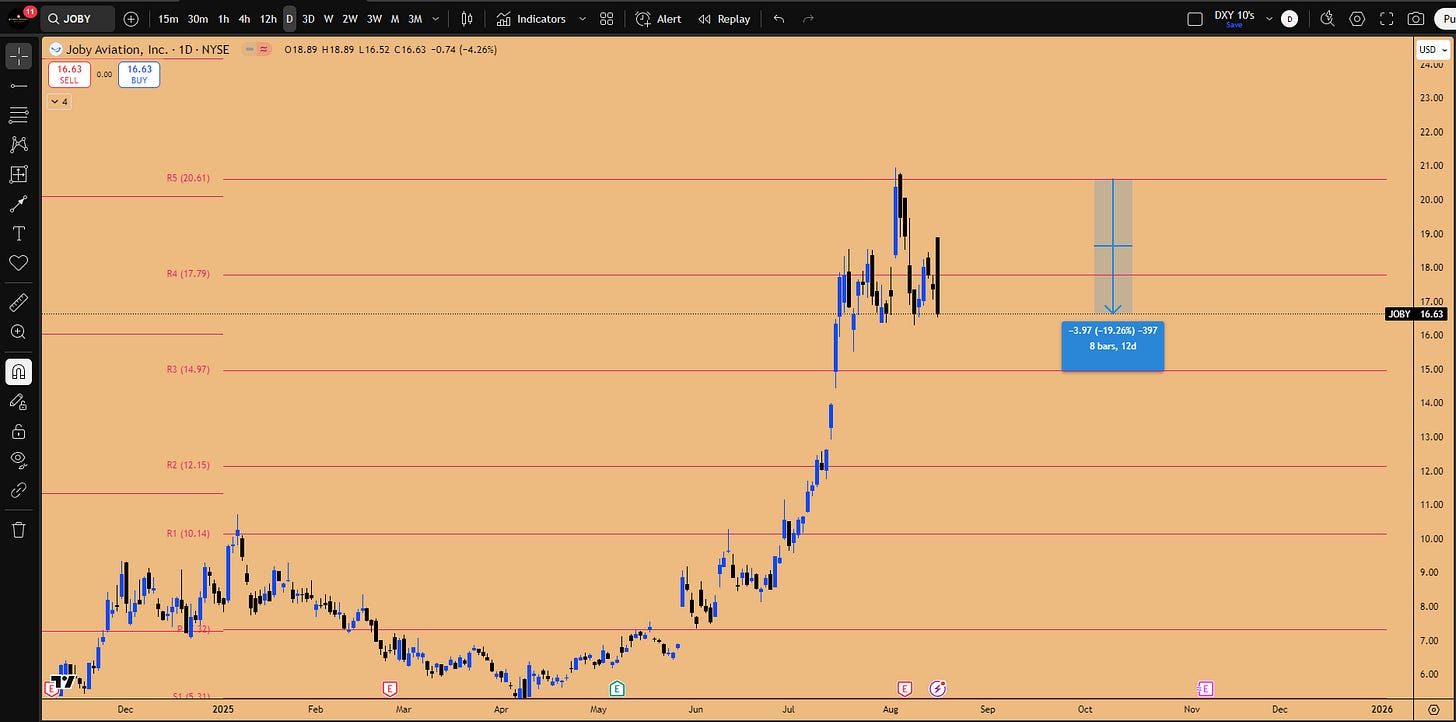
Task: Open the indicator templates grid icon
Action: pos(606,19)
